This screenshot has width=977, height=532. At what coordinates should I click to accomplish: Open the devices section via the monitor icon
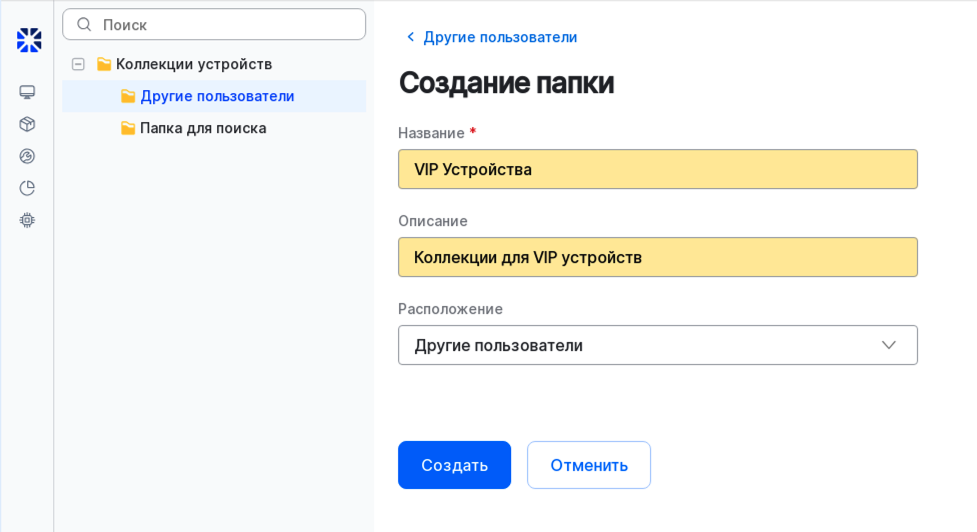pos(27,92)
